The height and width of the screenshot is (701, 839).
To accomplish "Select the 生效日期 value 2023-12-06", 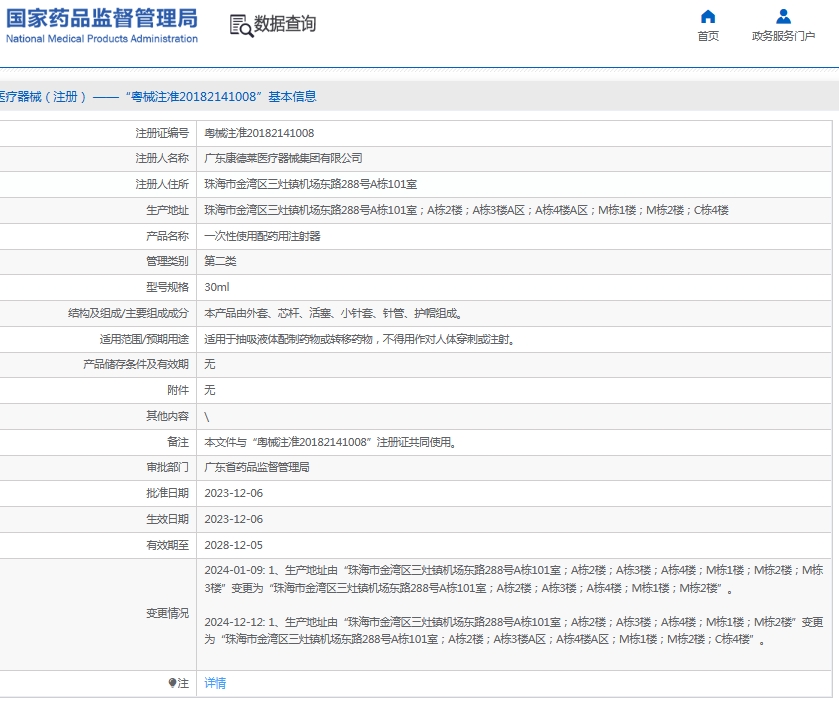I will (234, 519).
